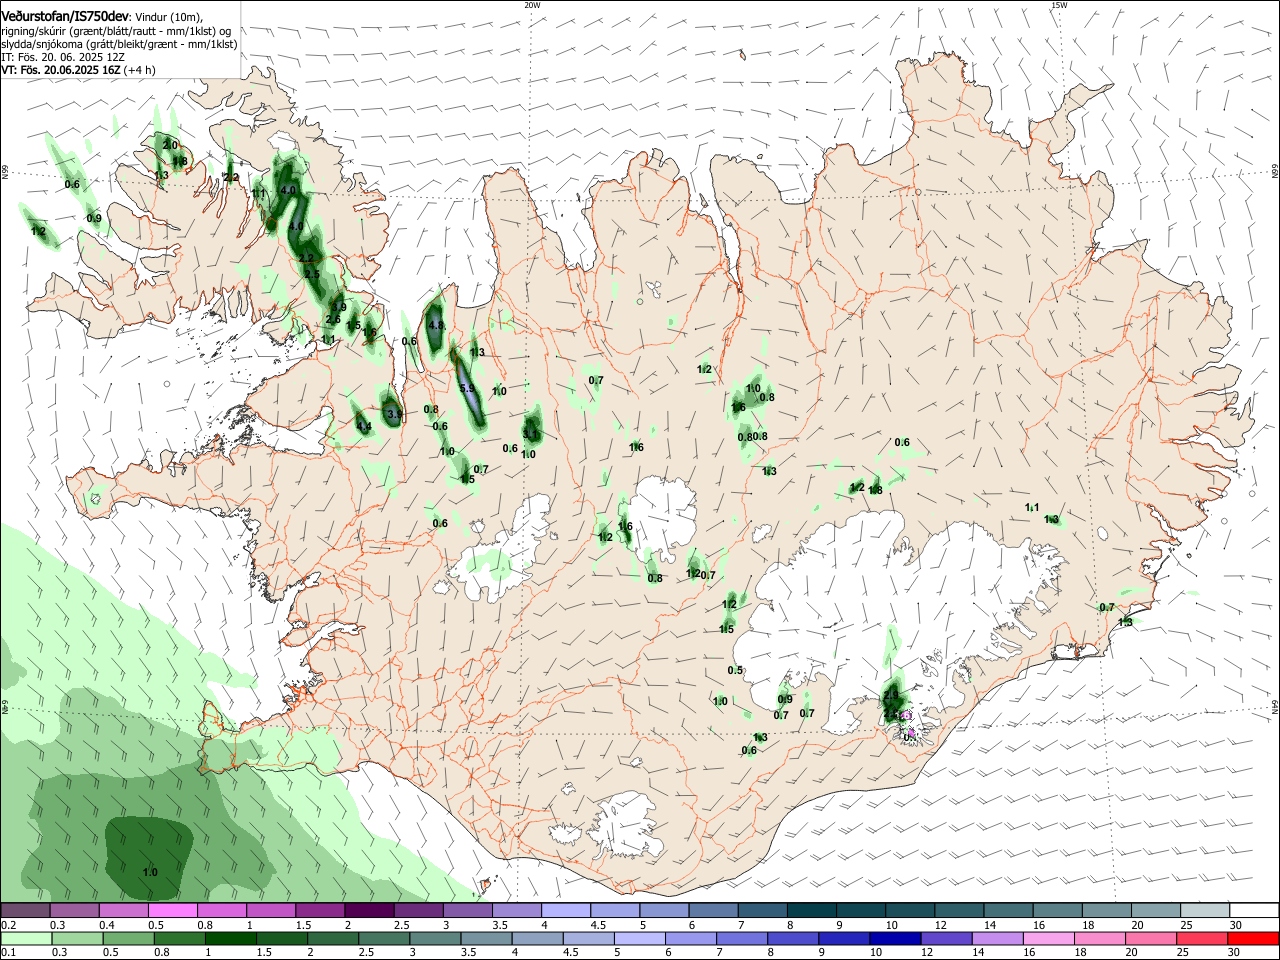
Task: Select the light periwinkle top-row swatch labeled 4
Action: (565, 910)
